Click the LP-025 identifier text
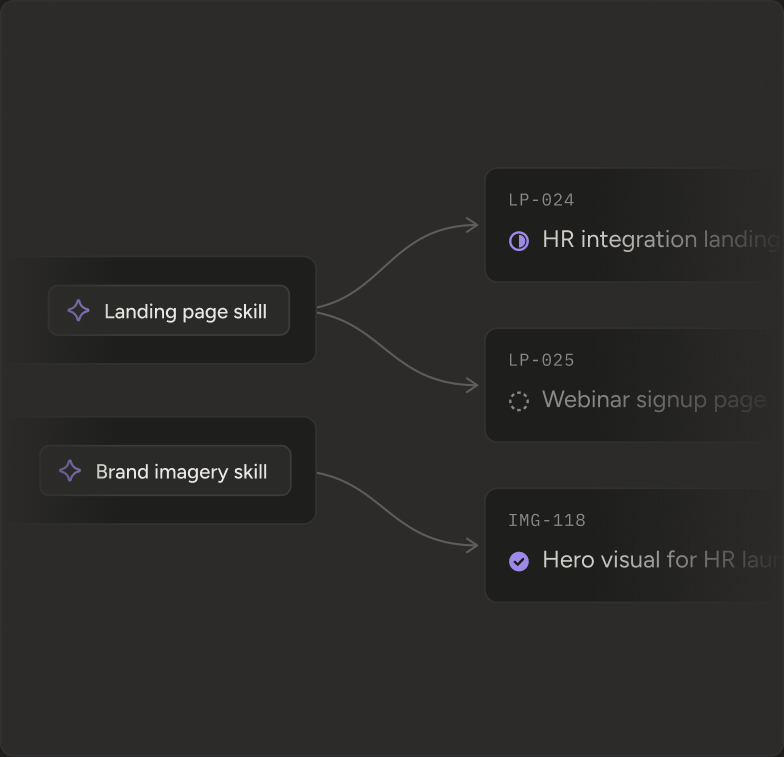 pos(542,360)
